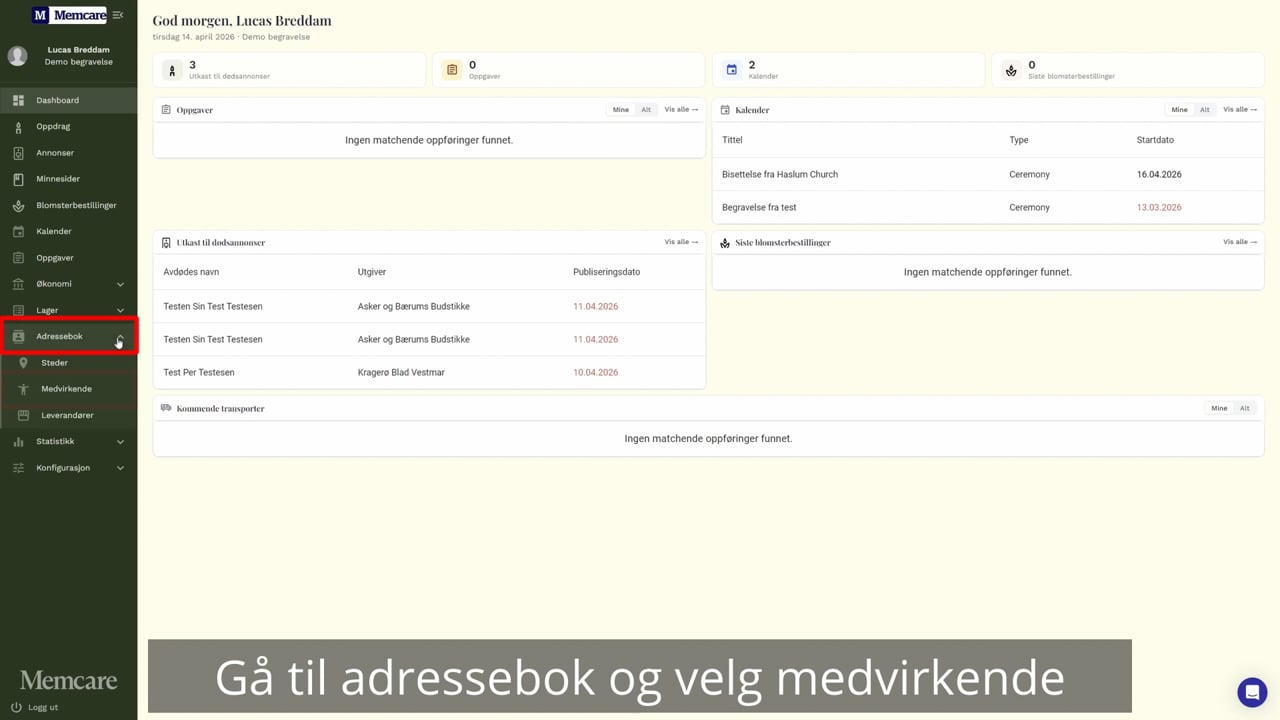Switch Kommende transporter to Alt
1280x720 pixels.
coord(1245,408)
